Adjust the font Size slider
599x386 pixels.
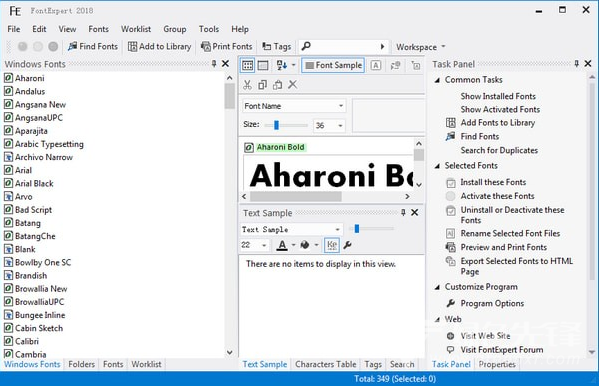276,125
